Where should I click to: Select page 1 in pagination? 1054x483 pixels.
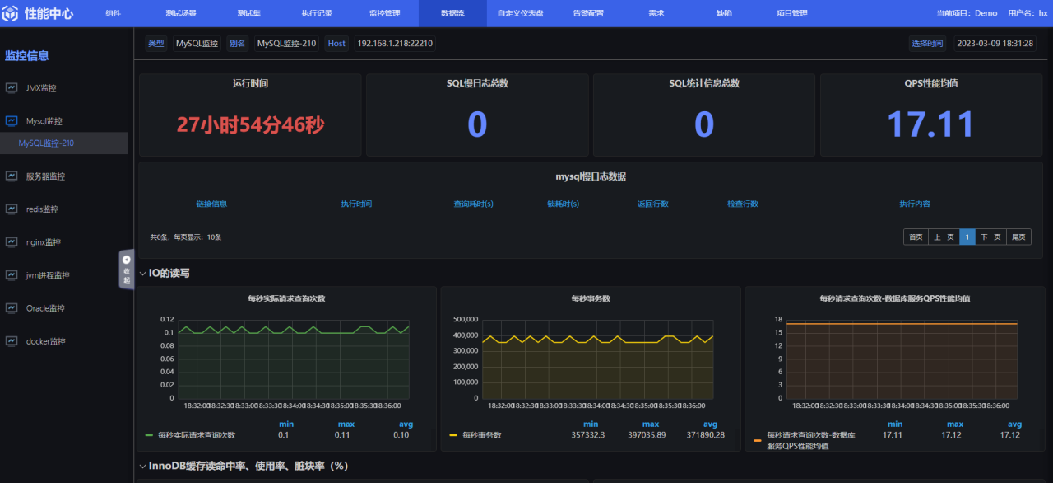tap(967, 236)
